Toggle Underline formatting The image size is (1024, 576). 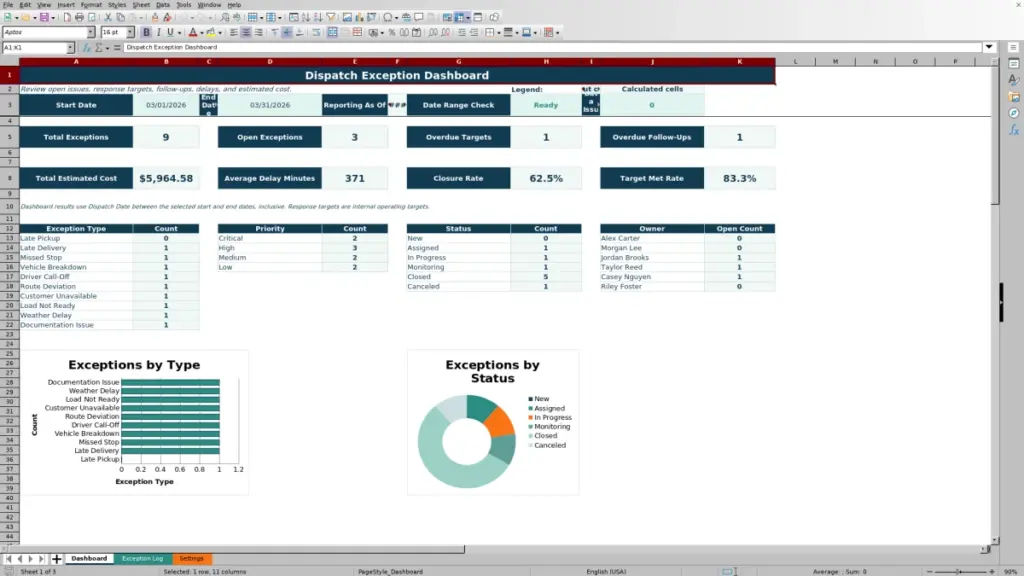click(170, 32)
